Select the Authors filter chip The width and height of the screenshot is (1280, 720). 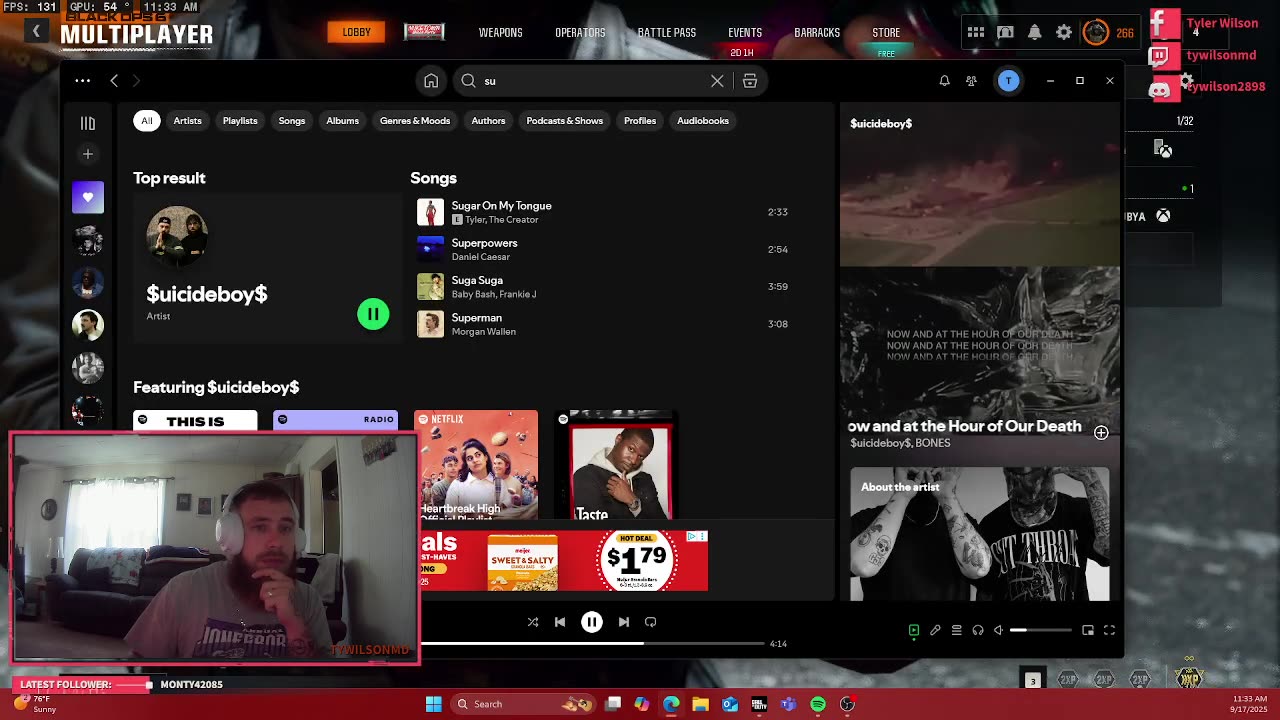488,121
